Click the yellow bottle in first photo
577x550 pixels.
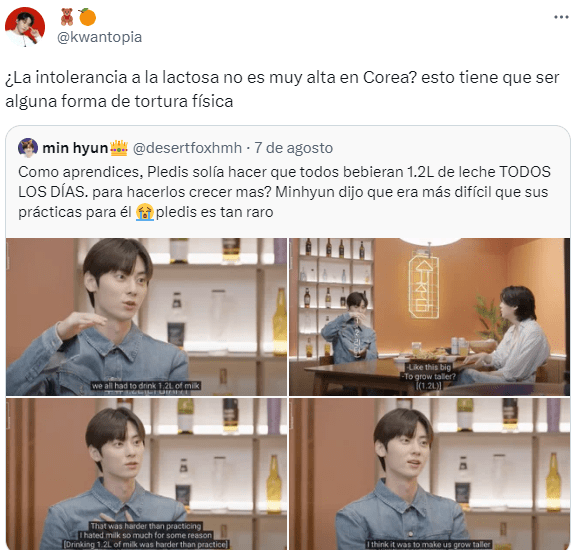point(280,322)
